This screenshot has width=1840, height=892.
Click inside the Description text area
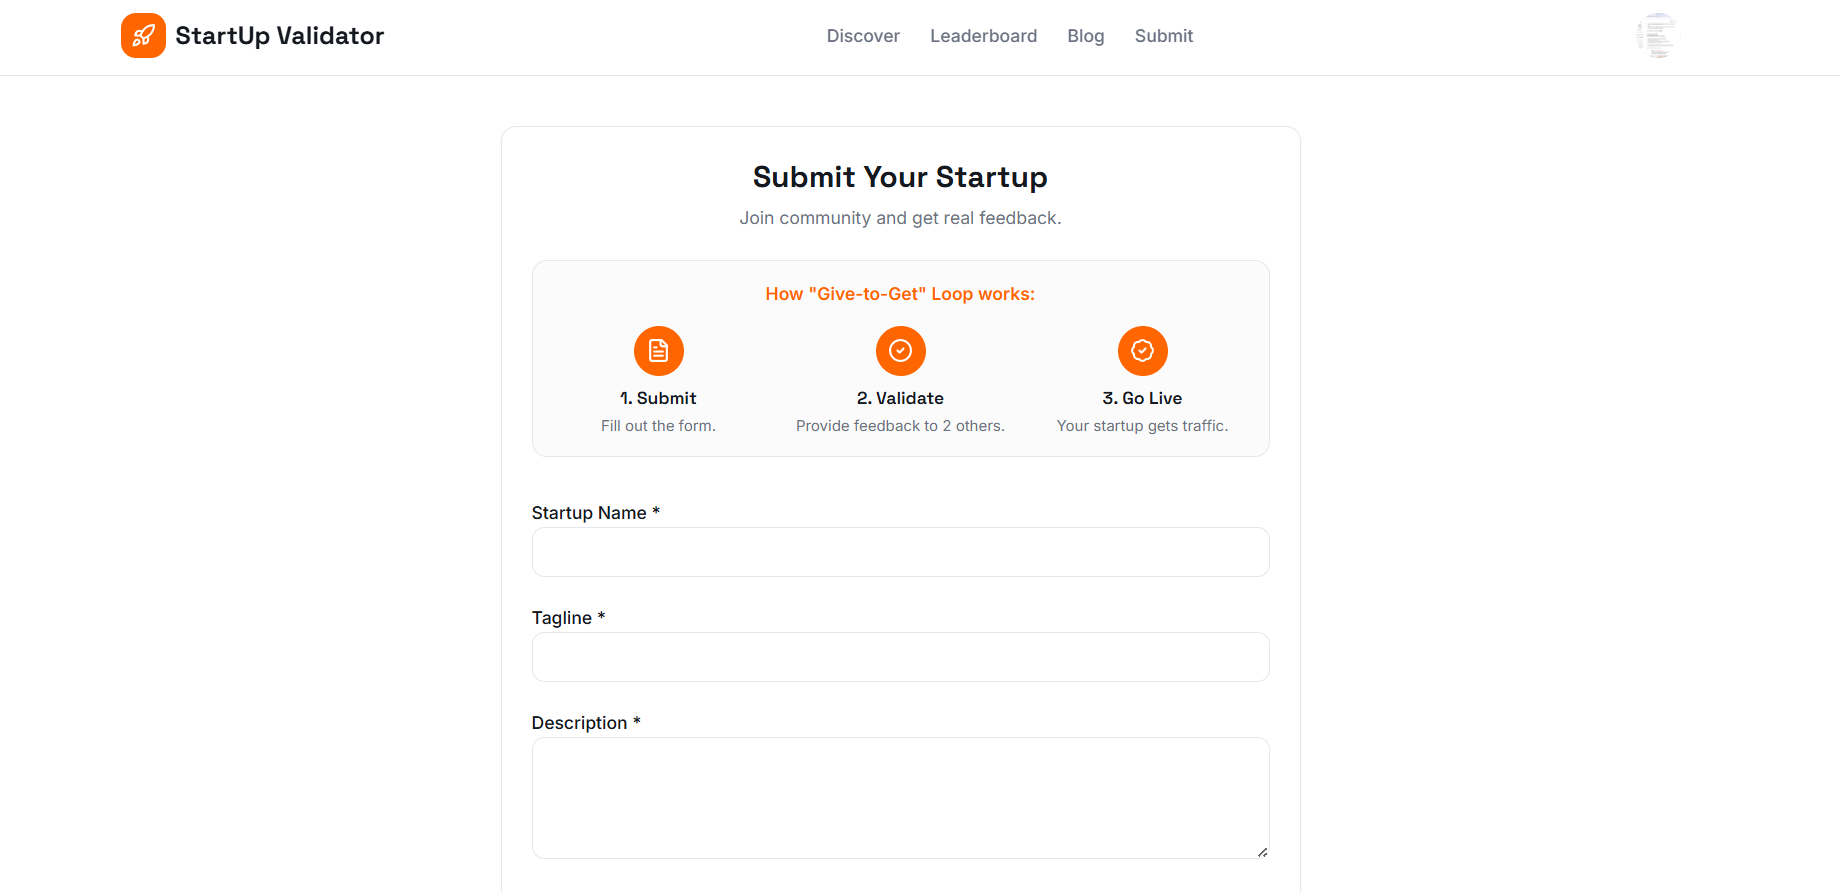pos(899,797)
